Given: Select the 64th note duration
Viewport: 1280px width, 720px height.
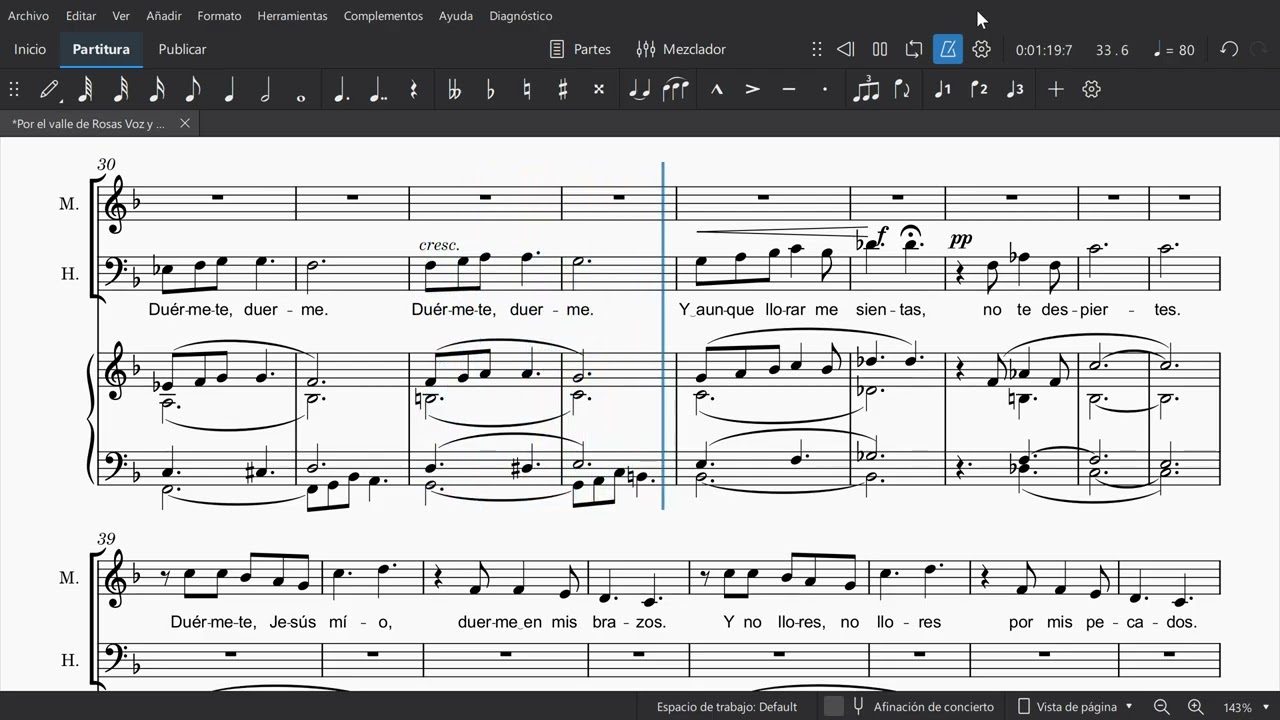Looking at the screenshot, I should [x=85, y=89].
